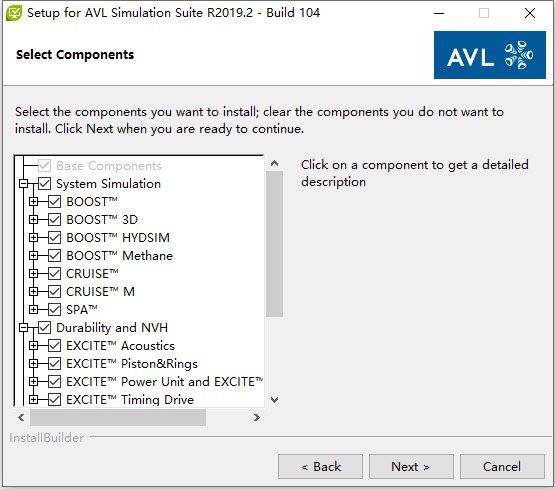Click the down arrow of vertical scrollbar
Viewport: 556px width, 489px height.
274,400
